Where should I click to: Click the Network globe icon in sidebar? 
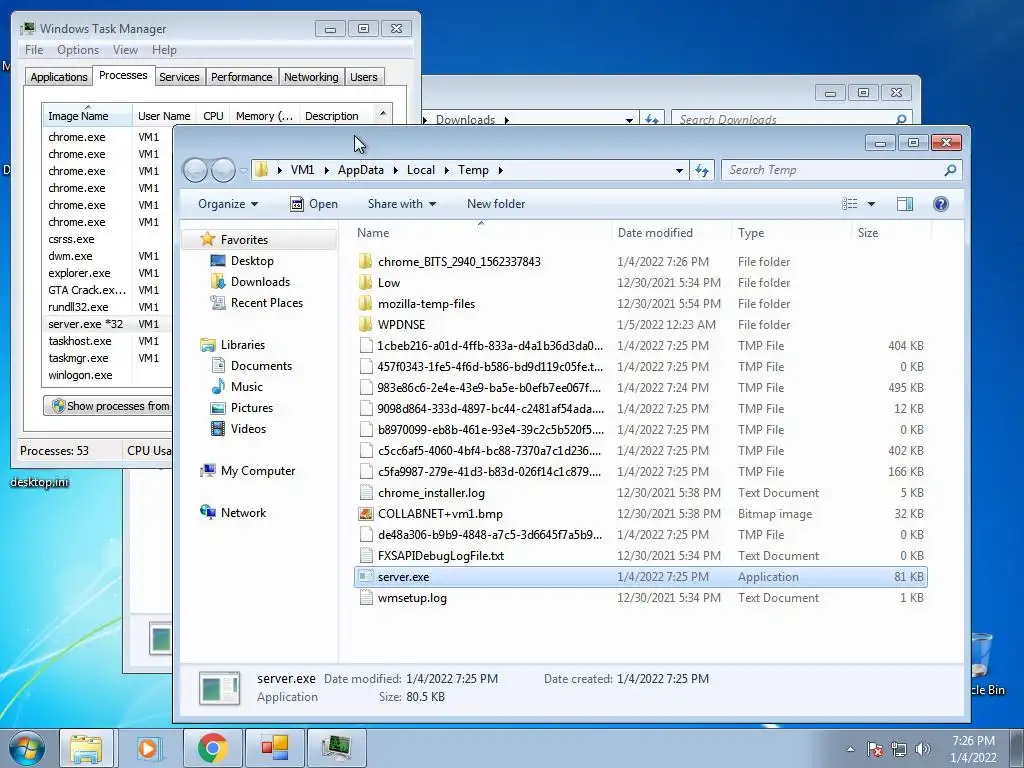(x=208, y=513)
